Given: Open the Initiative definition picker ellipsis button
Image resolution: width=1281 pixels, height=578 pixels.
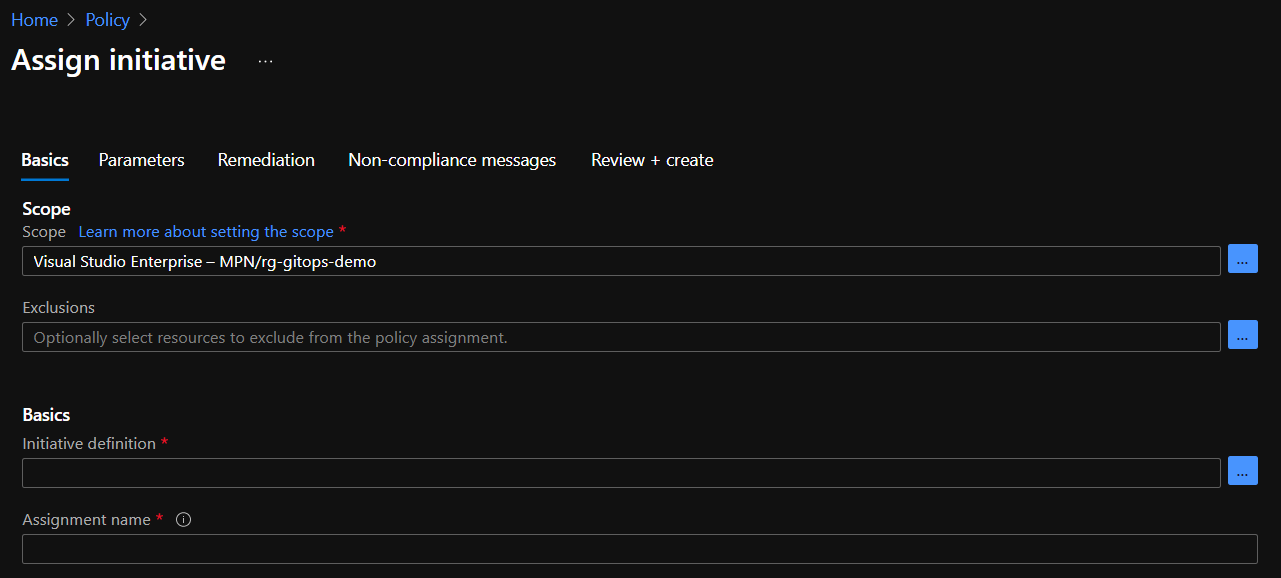Looking at the screenshot, I should (1242, 472).
